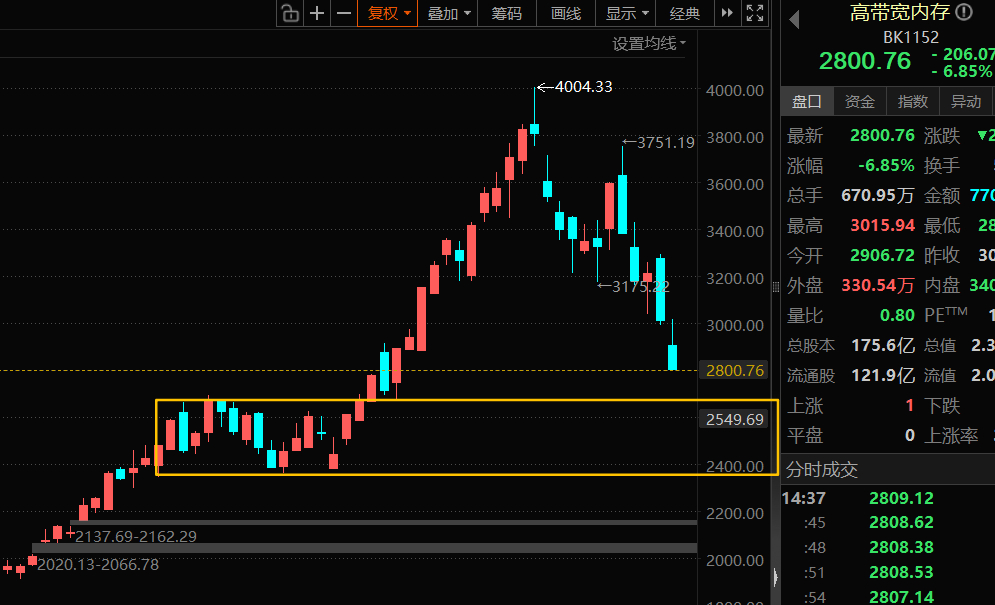Click the 2800.76 current price in header
Screen dimensions: 995x605
click(864, 61)
